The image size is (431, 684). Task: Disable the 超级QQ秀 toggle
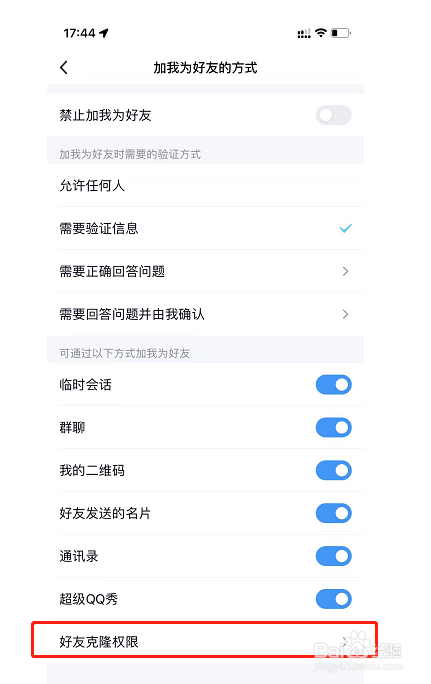(334, 599)
